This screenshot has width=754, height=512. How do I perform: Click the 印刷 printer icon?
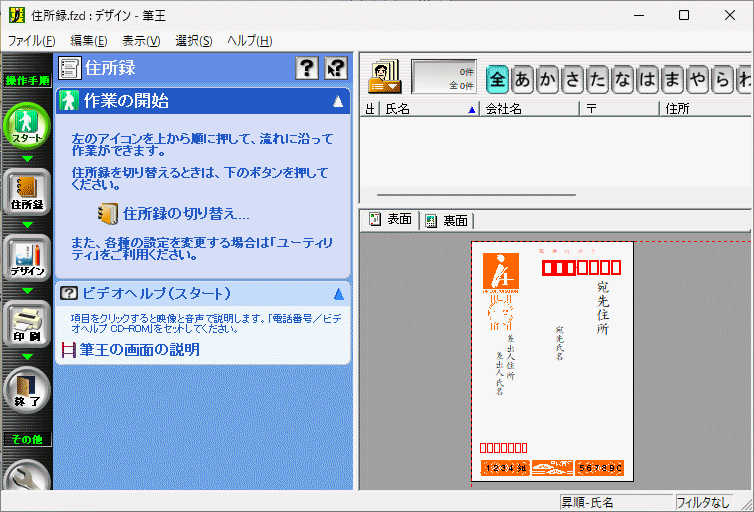pos(27,324)
